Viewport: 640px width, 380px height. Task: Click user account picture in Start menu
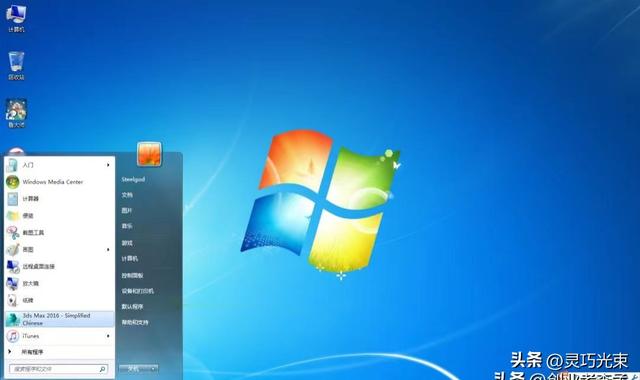tap(149, 154)
